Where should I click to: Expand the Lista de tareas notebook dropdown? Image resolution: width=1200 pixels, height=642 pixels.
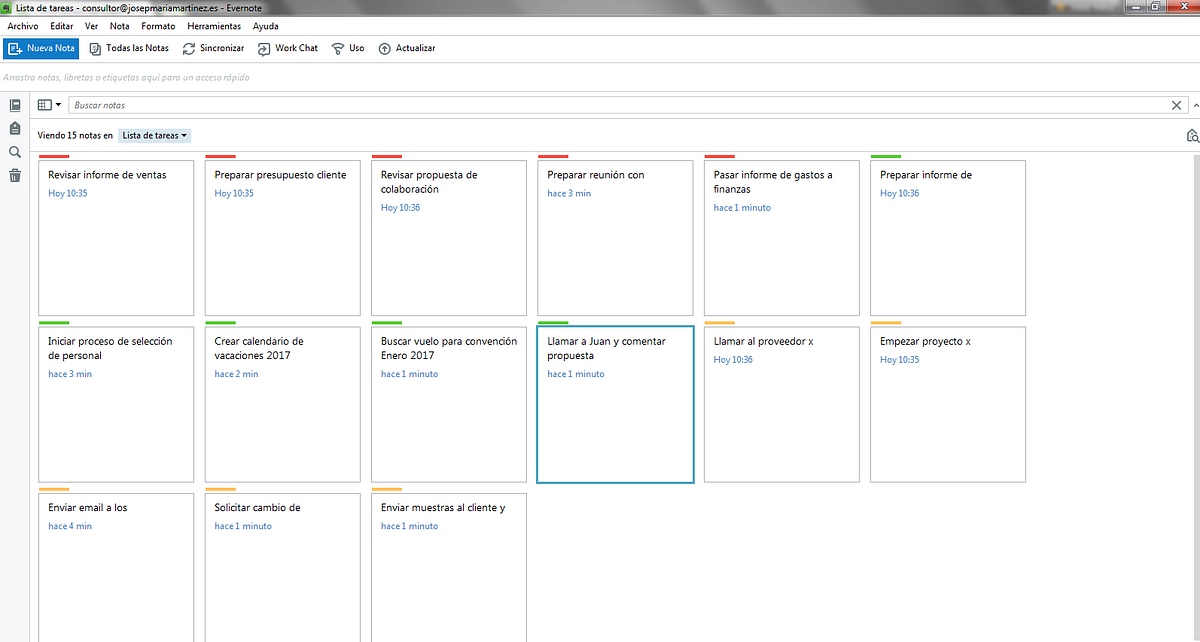point(155,135)
